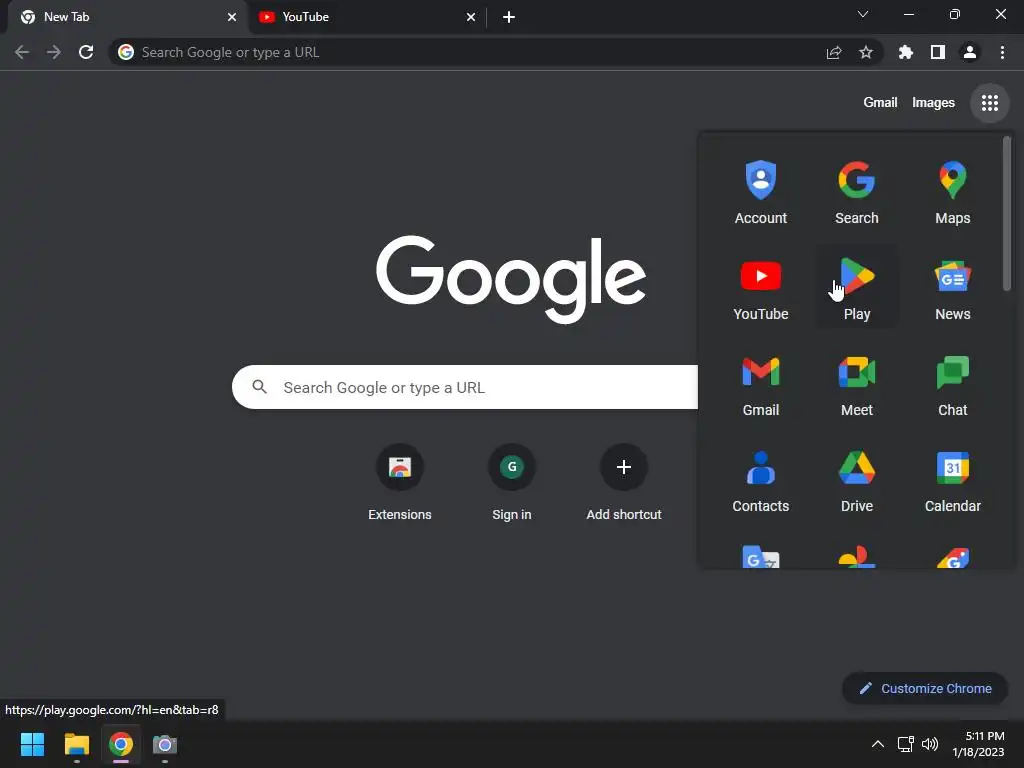This screenshot has height=768, width=1024.
Task: Click the Extensions puzzle icon in toolbar
Action: pyautogui.click(x=905, y=52)
